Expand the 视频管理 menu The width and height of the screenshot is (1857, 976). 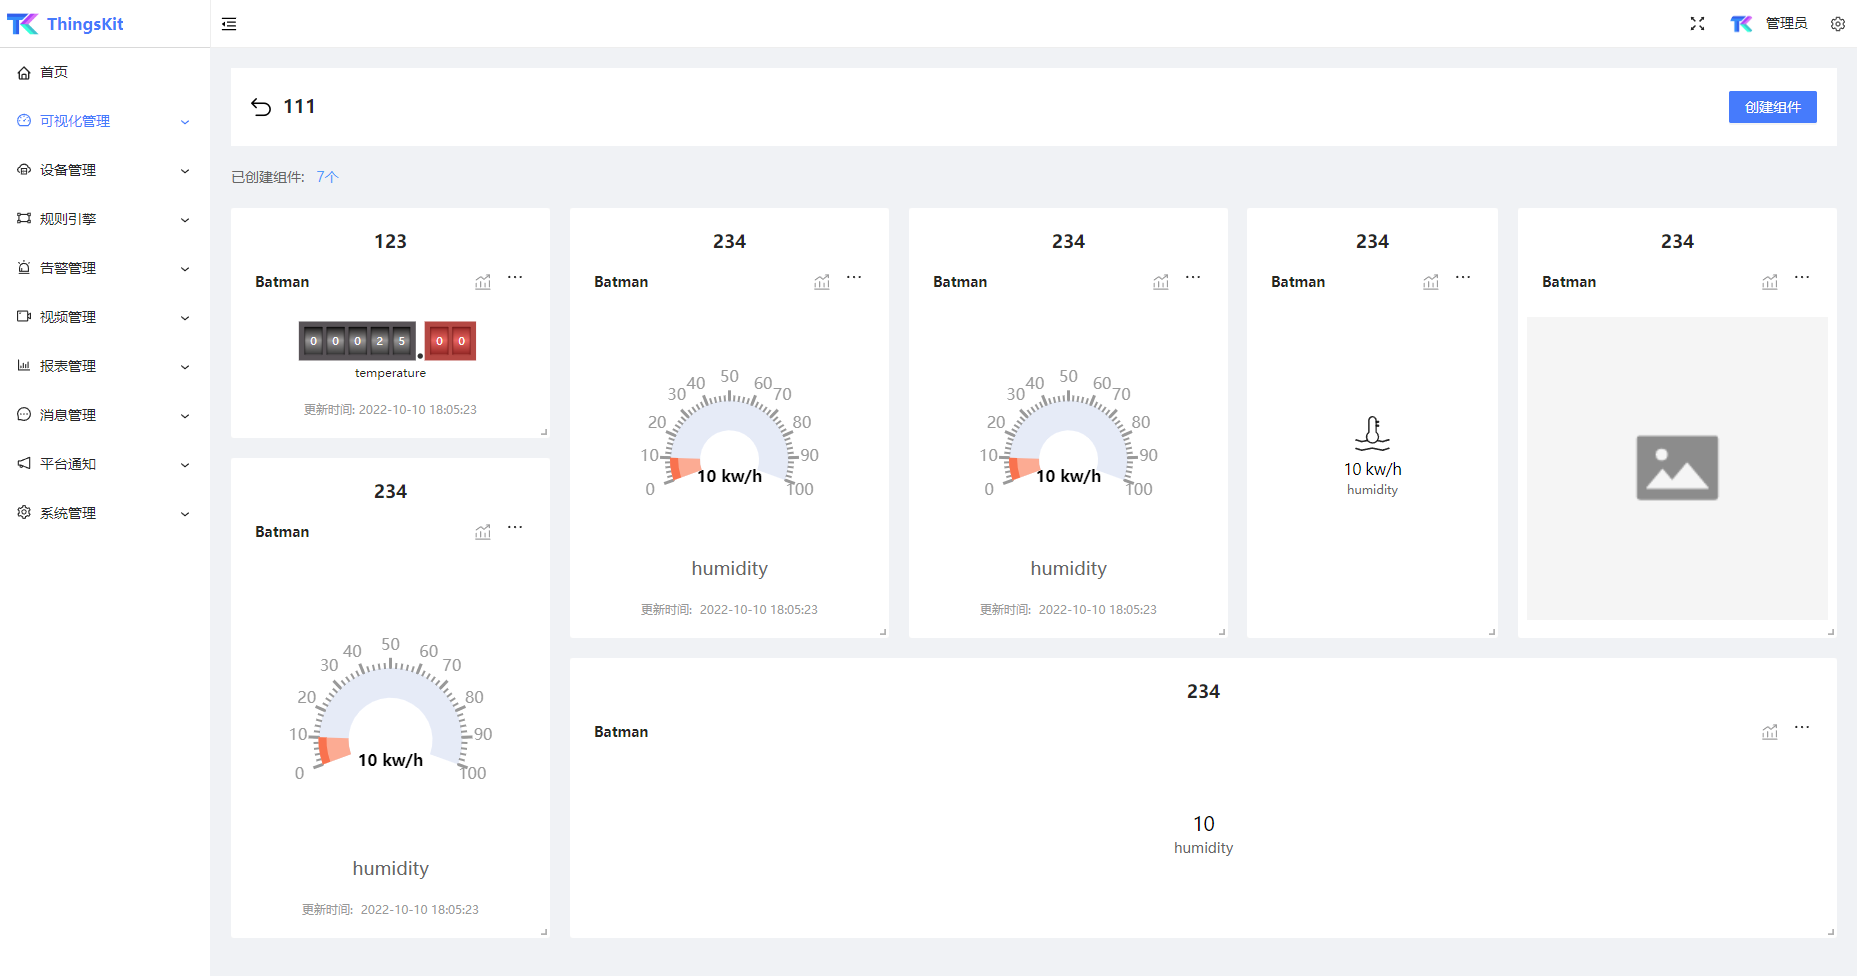[105, 317]
